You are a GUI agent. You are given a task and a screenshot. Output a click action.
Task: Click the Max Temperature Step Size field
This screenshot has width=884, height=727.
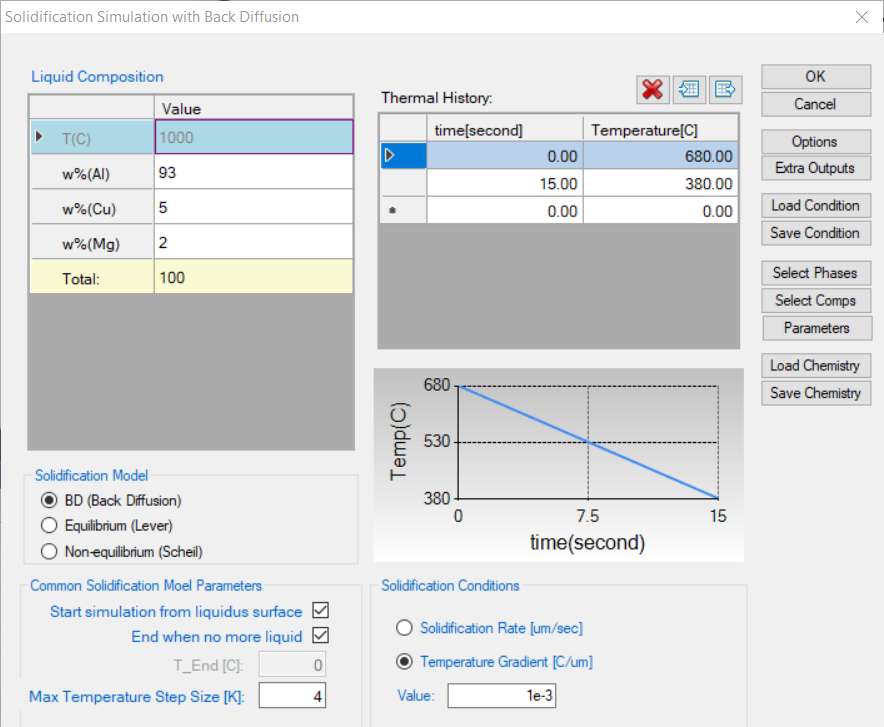tap(292, 696)
